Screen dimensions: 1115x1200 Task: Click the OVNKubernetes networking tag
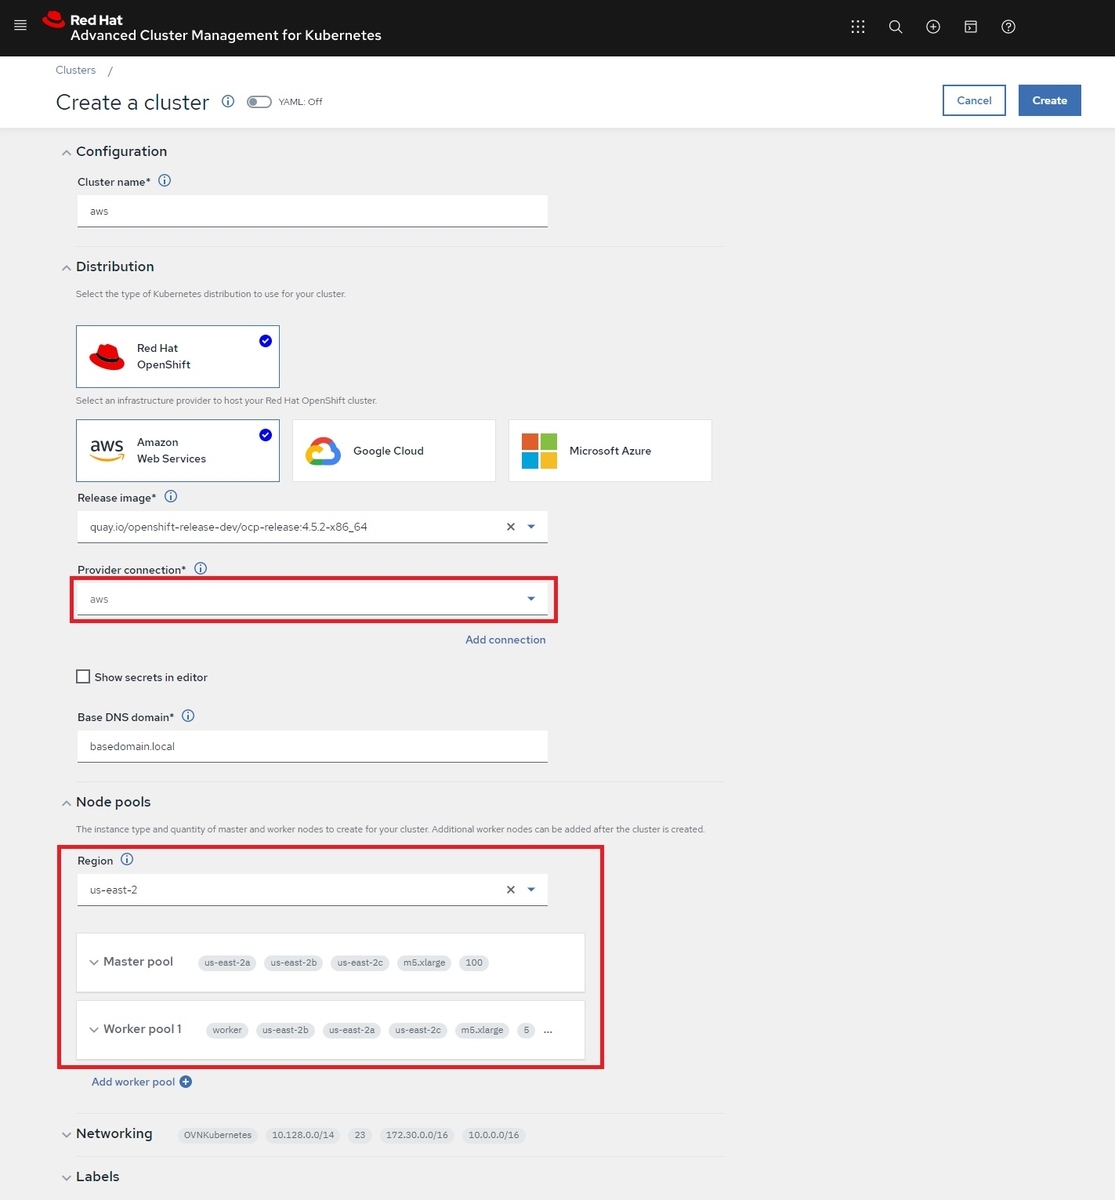click(218, 1135)
